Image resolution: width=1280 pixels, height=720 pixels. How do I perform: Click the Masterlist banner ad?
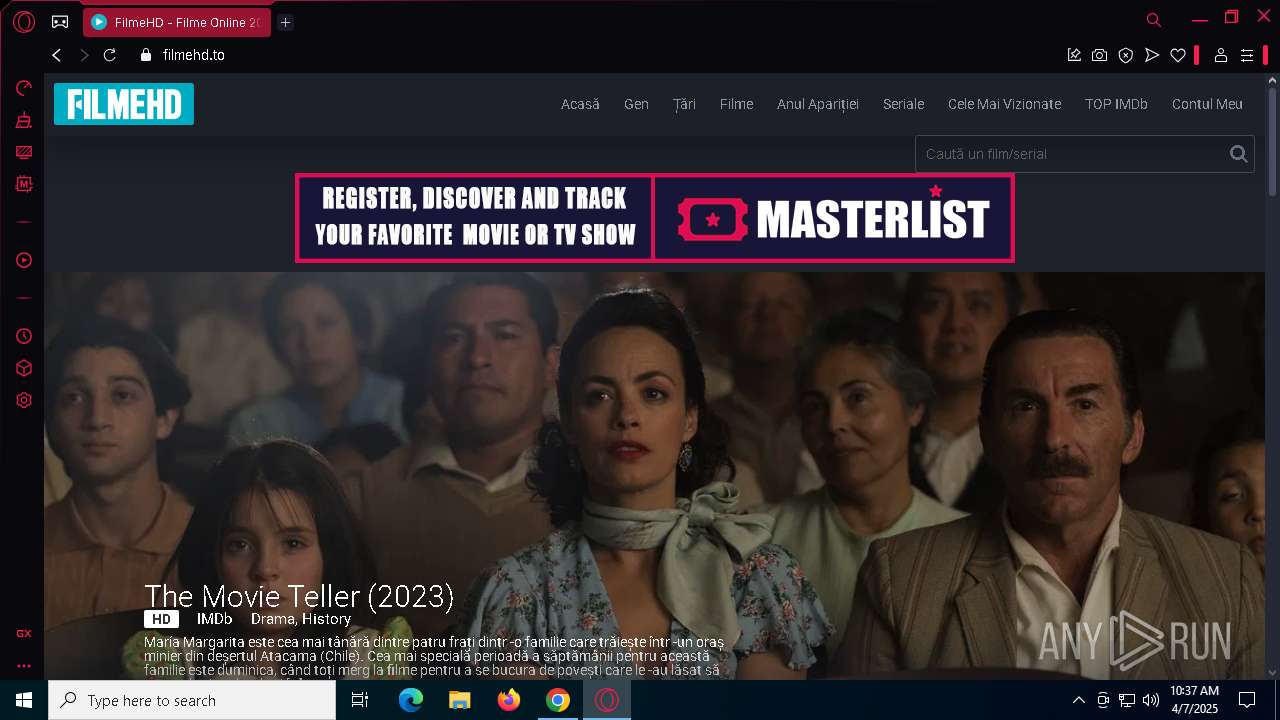pos(655,218)
